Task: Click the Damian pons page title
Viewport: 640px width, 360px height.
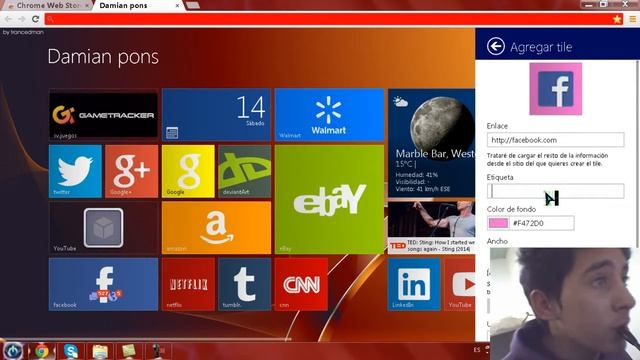Action: (103, 57)
